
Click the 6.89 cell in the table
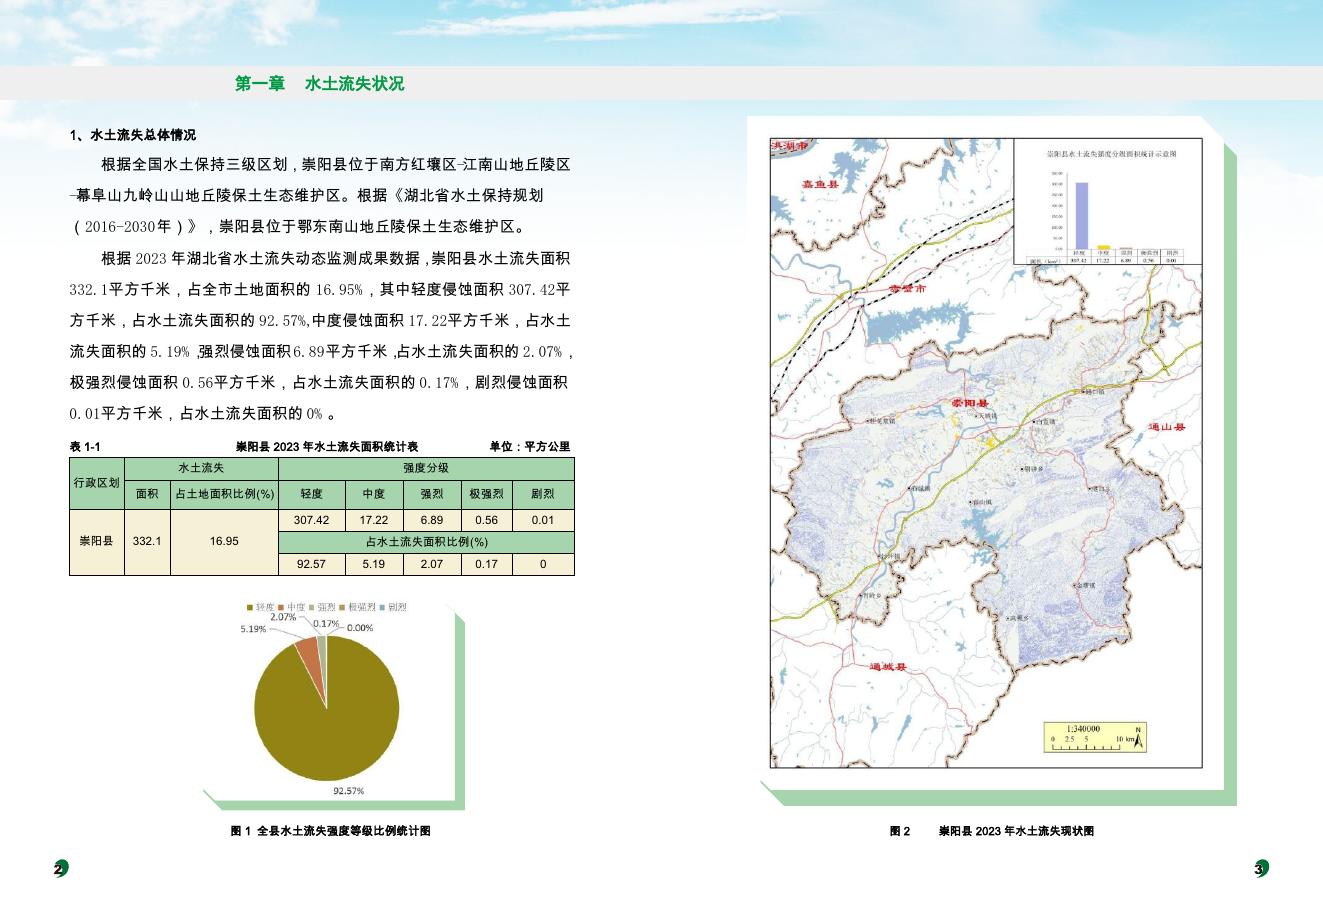(x=432, y=520)
